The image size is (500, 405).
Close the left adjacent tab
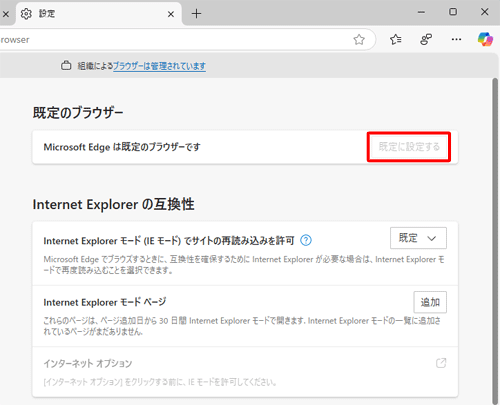tap(6, 14)
